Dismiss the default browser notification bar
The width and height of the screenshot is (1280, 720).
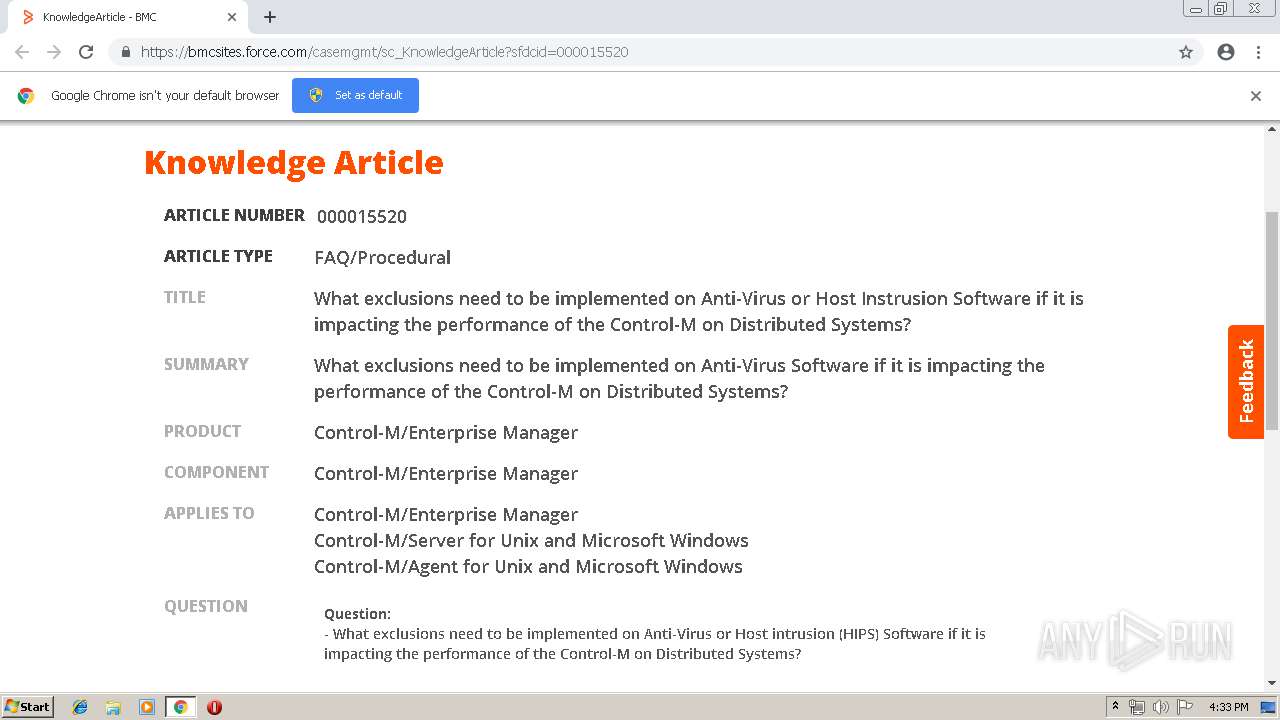coord(1256,96)
